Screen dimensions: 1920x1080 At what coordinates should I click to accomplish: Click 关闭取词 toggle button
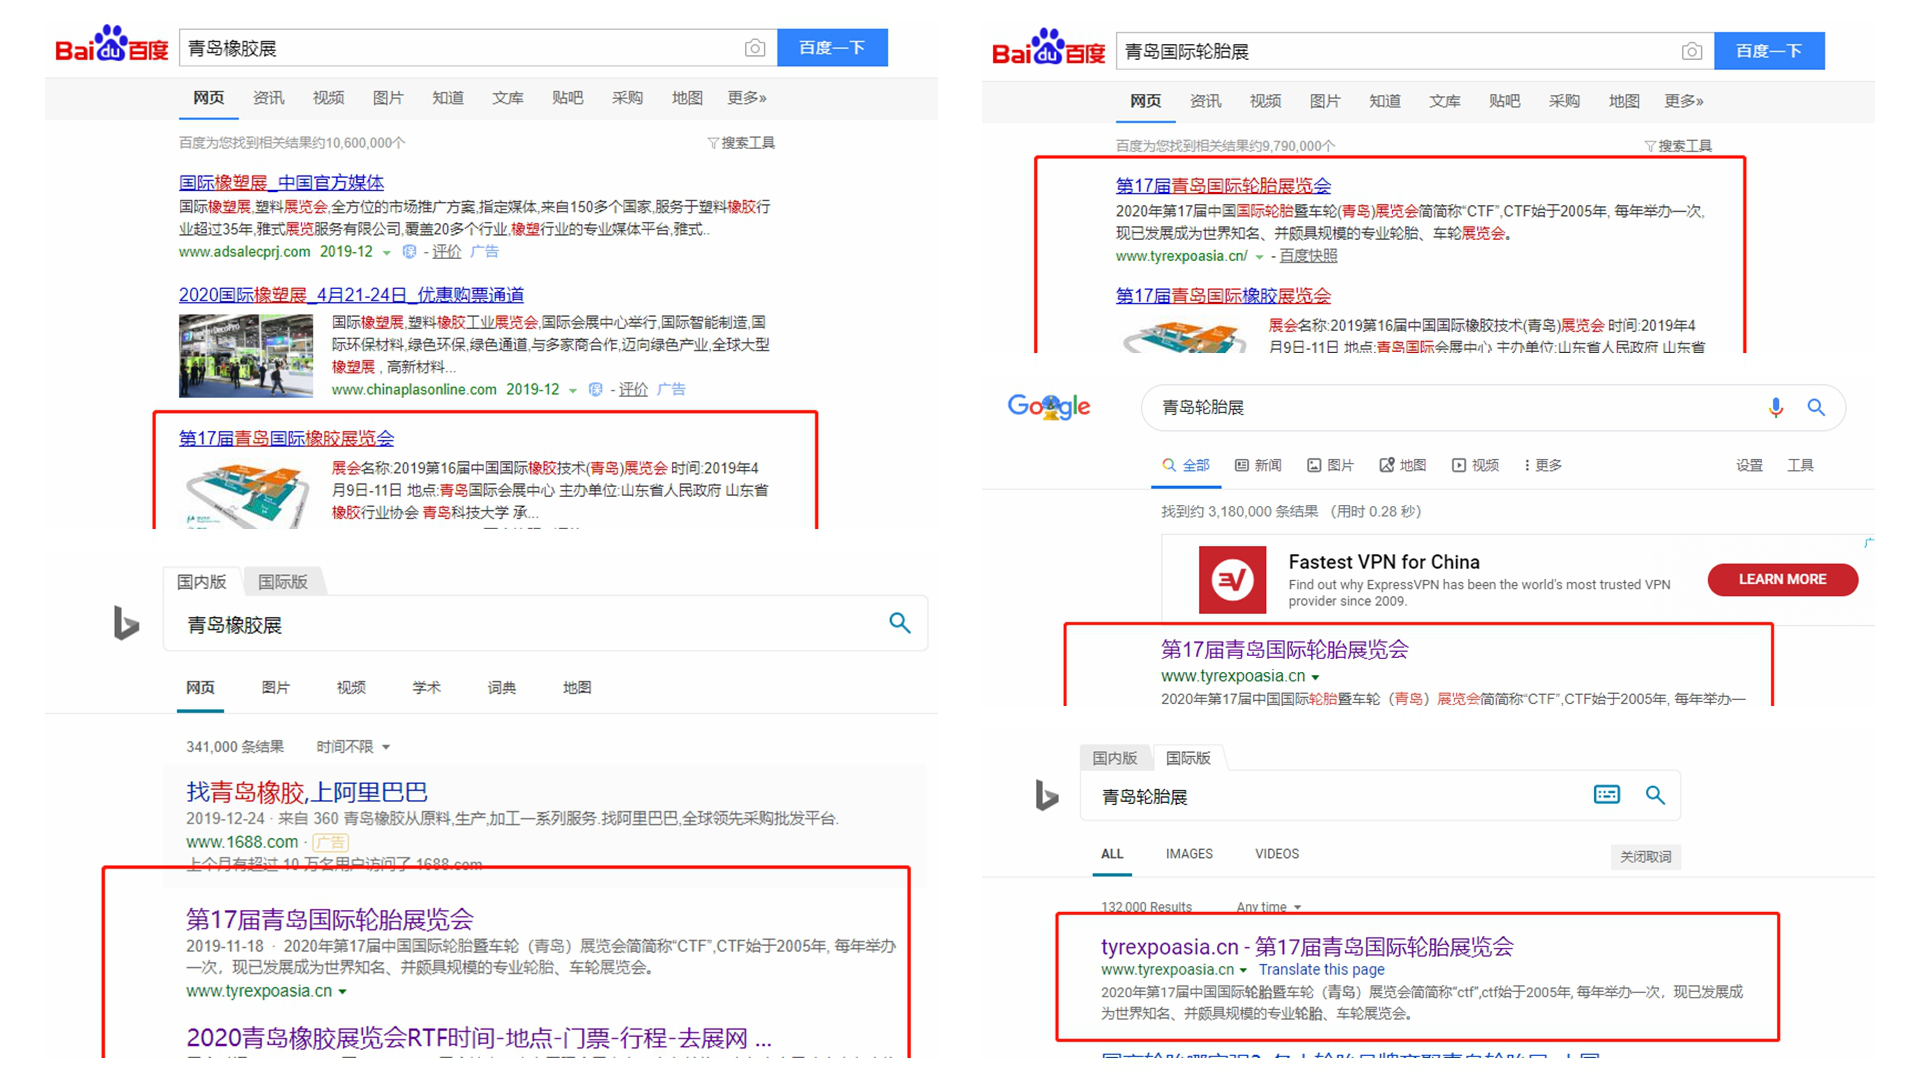point(1645,857)
